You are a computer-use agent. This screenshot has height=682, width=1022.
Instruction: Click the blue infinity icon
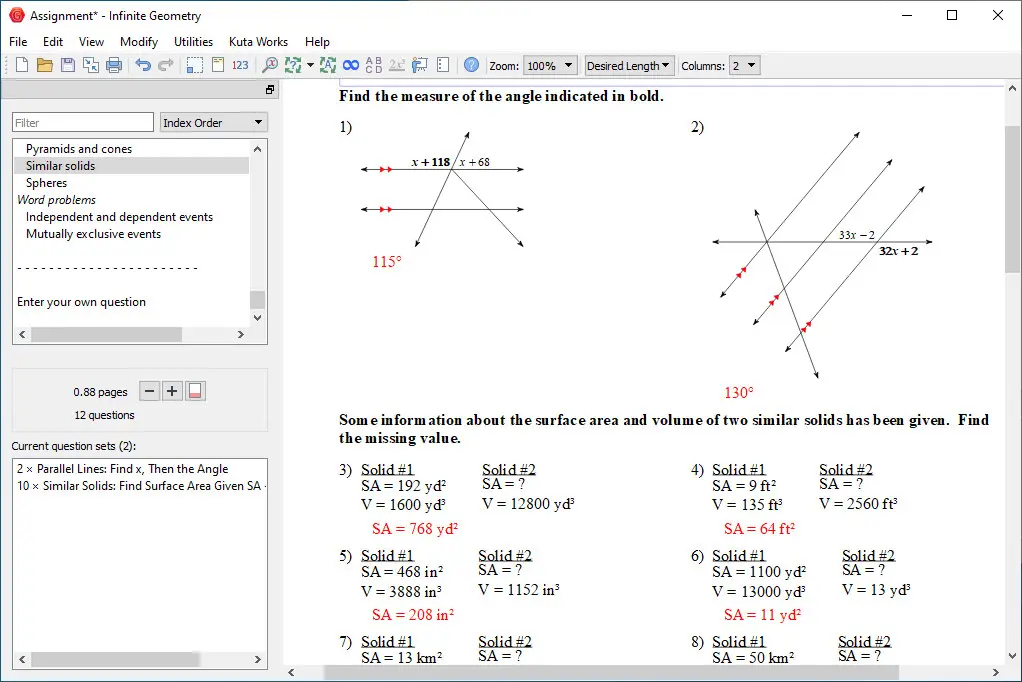click(351, 65)
